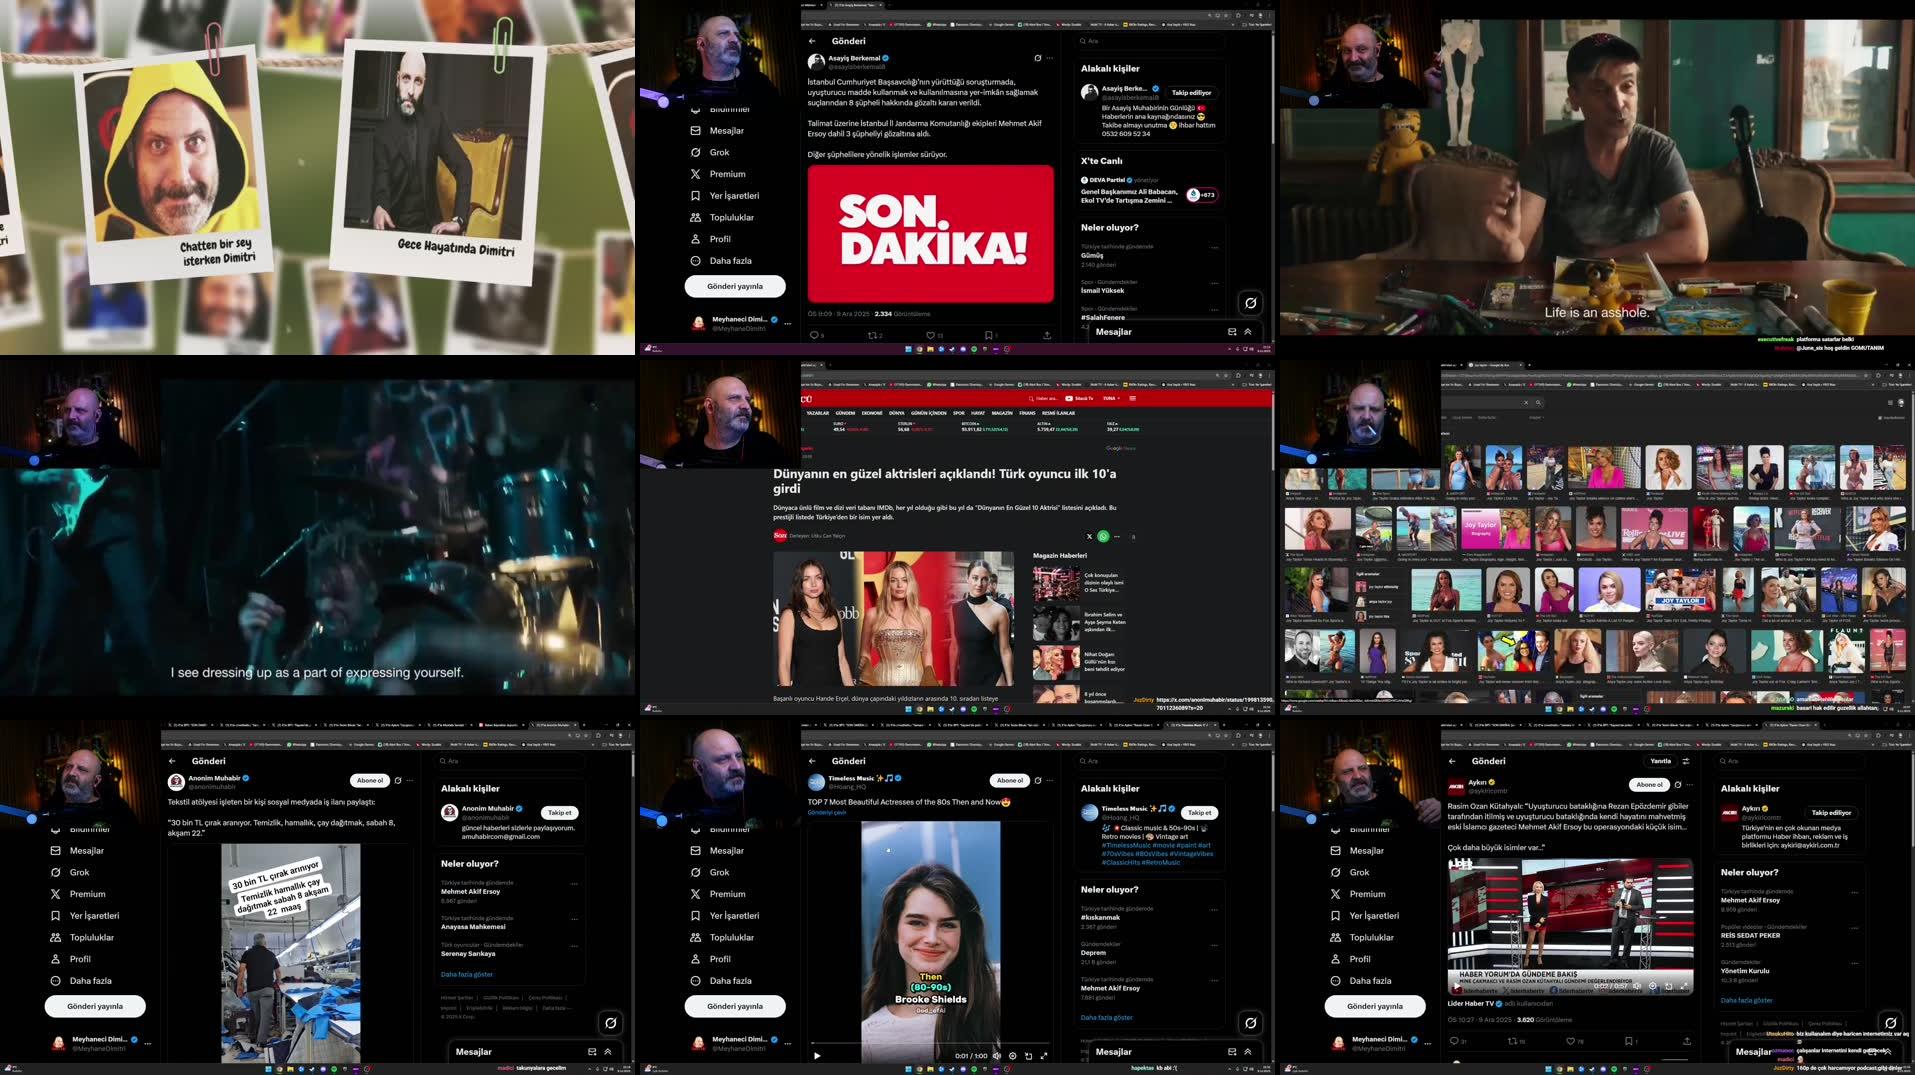Play the Brooke Shields video
The image size is (1915, 1075).
(x=817, y=1056)
